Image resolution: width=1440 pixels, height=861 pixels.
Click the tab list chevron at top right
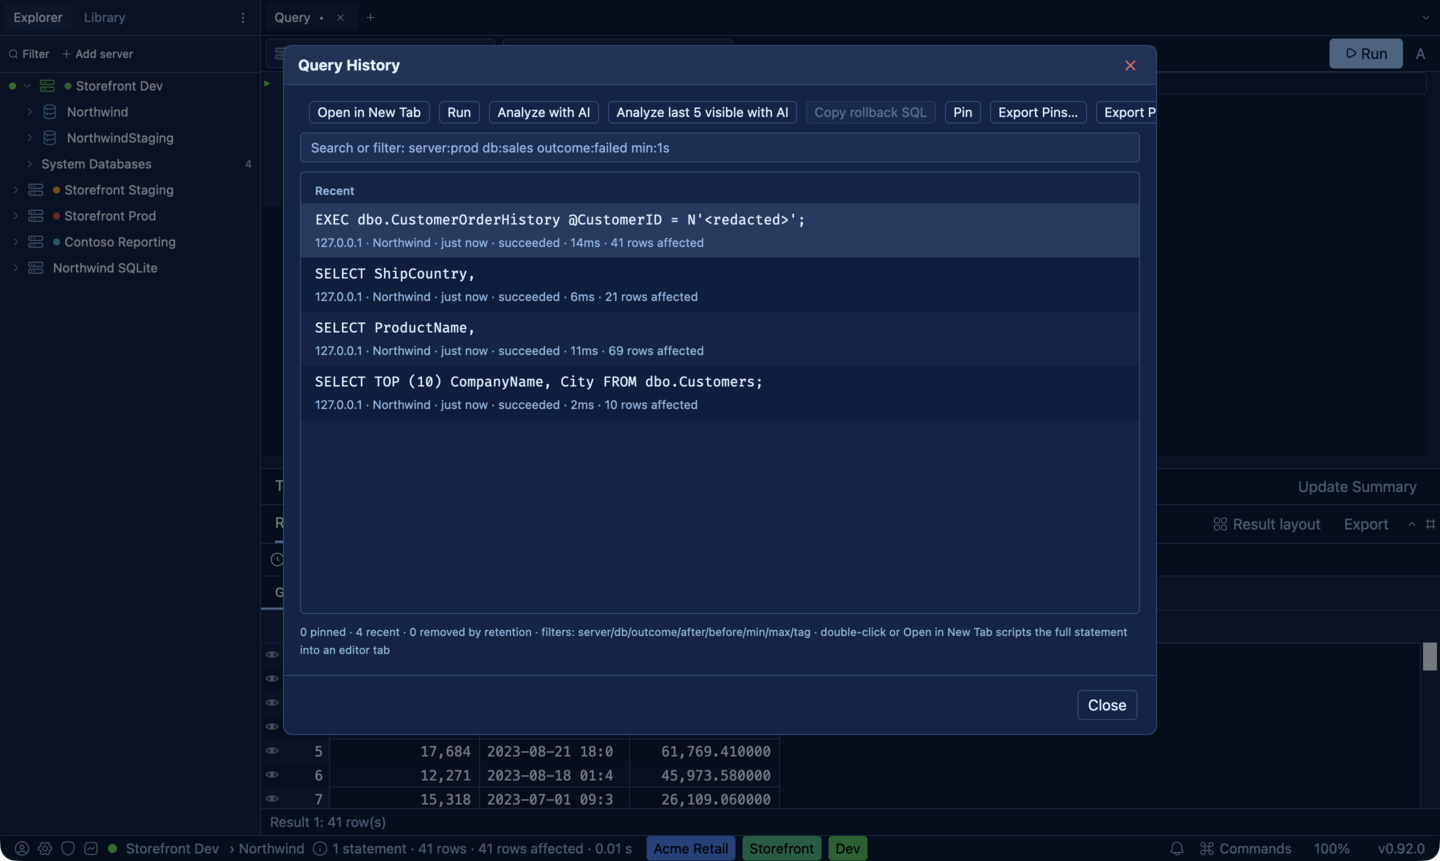pyautogui.click(x=1425, y=17)
